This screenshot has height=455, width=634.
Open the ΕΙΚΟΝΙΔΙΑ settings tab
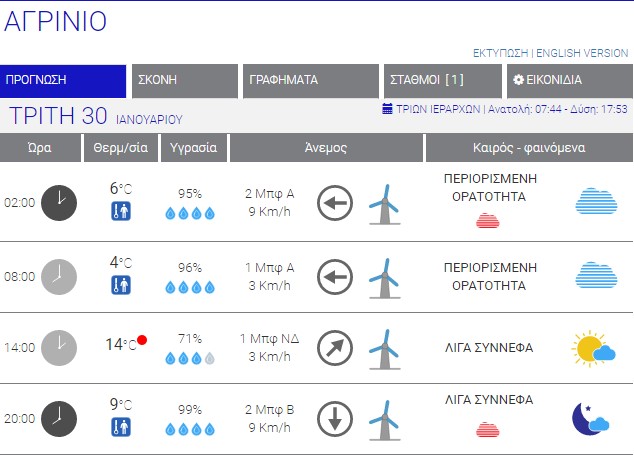pos(566,81)
